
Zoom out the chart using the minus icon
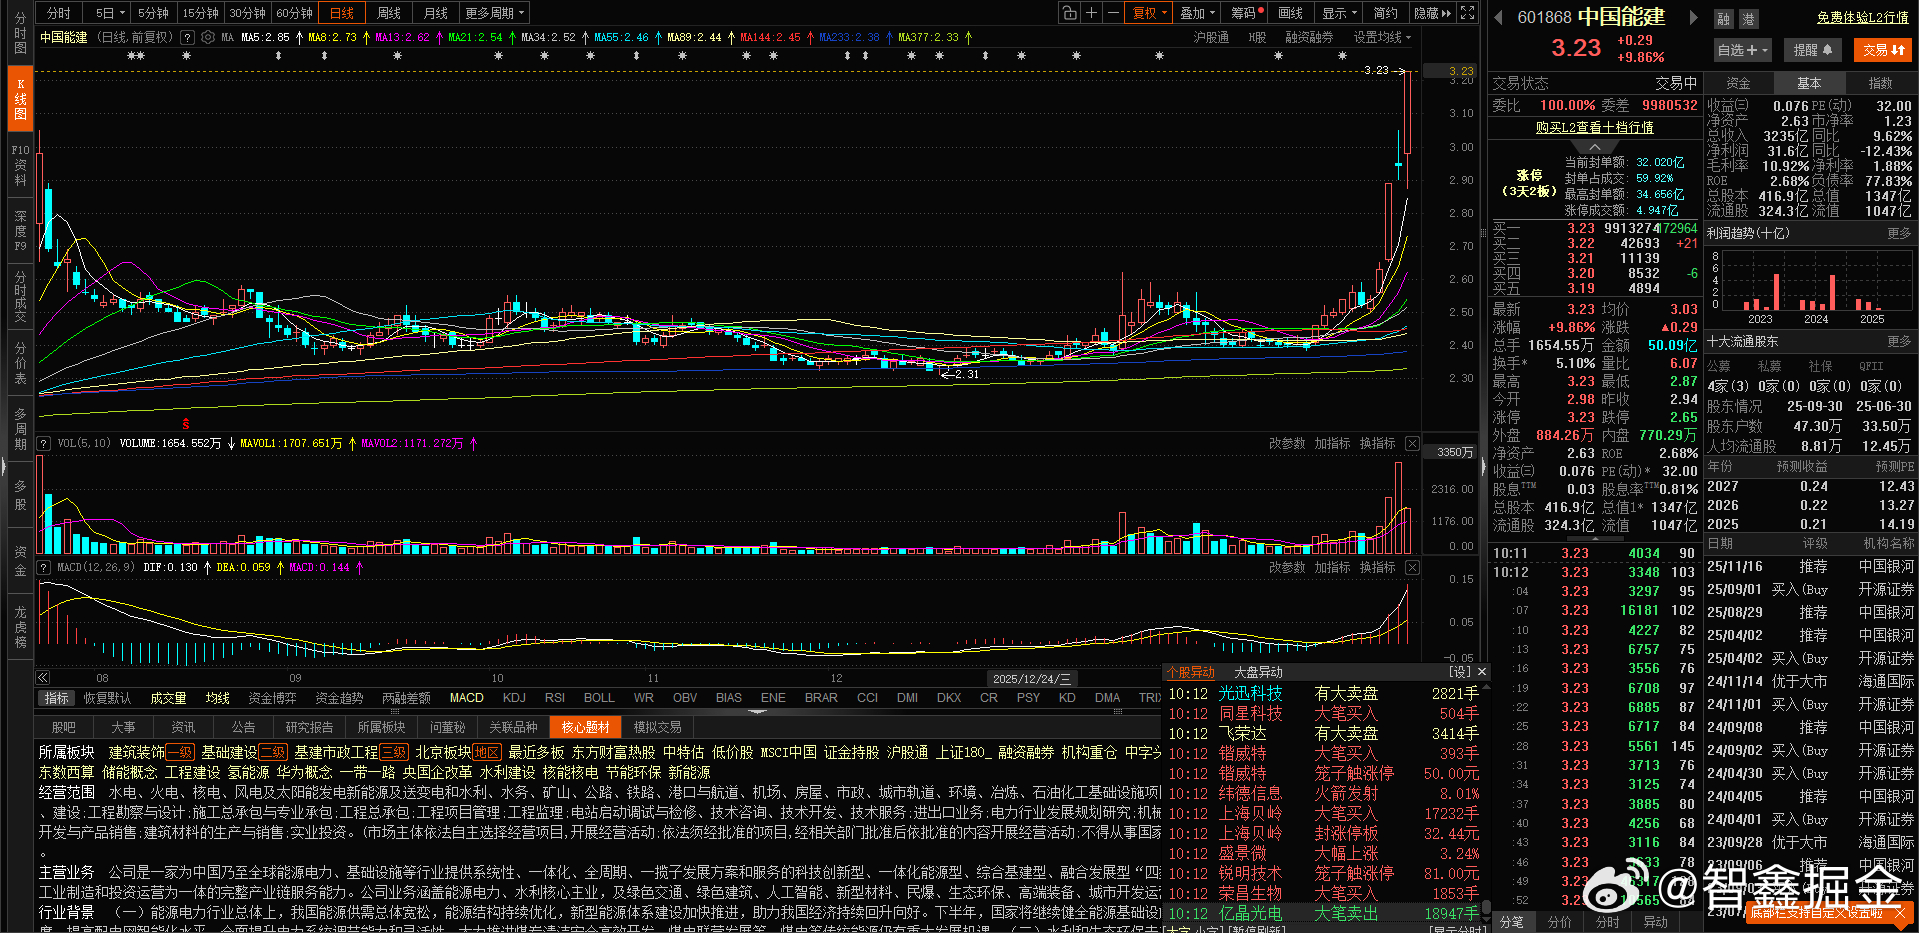[1113, 12]
